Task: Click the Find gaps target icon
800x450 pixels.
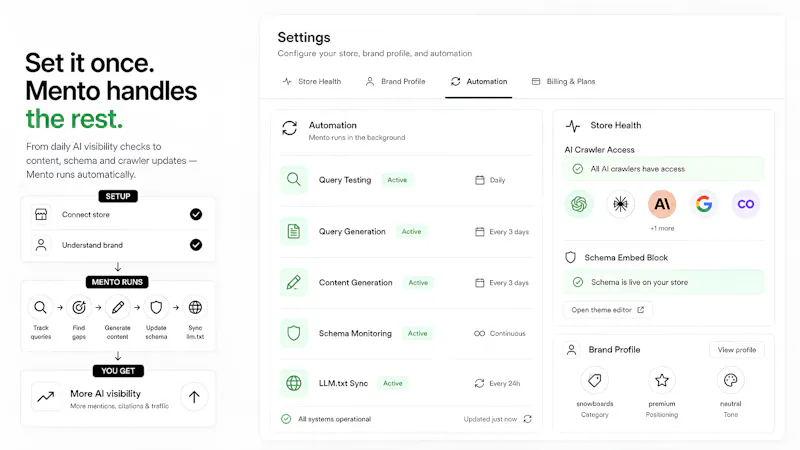Action: click(x=79, y=308)
